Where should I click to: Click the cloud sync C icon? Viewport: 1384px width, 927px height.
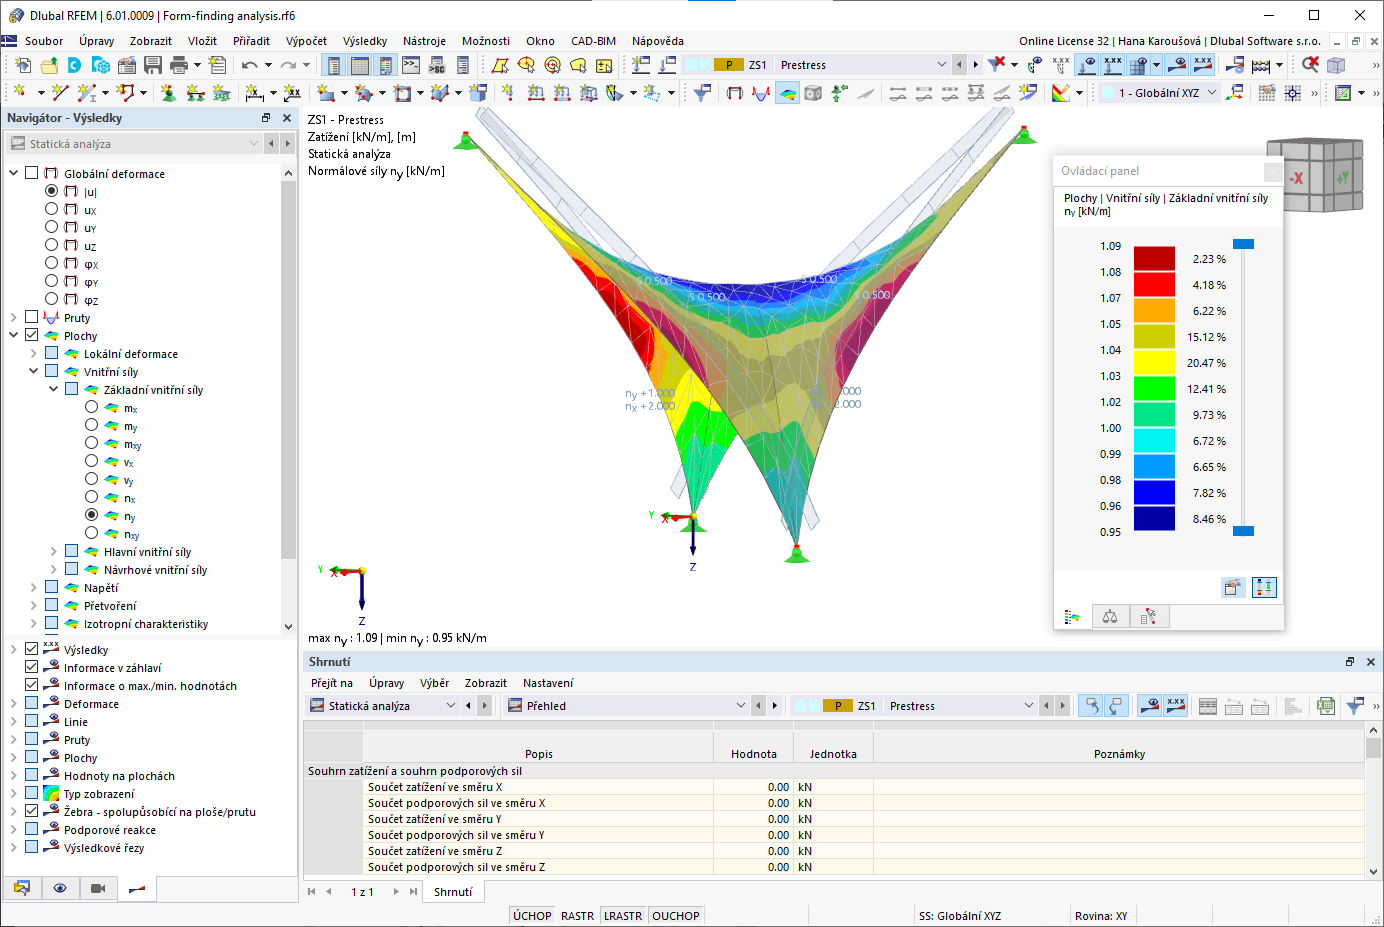click(x=75, y=65)
